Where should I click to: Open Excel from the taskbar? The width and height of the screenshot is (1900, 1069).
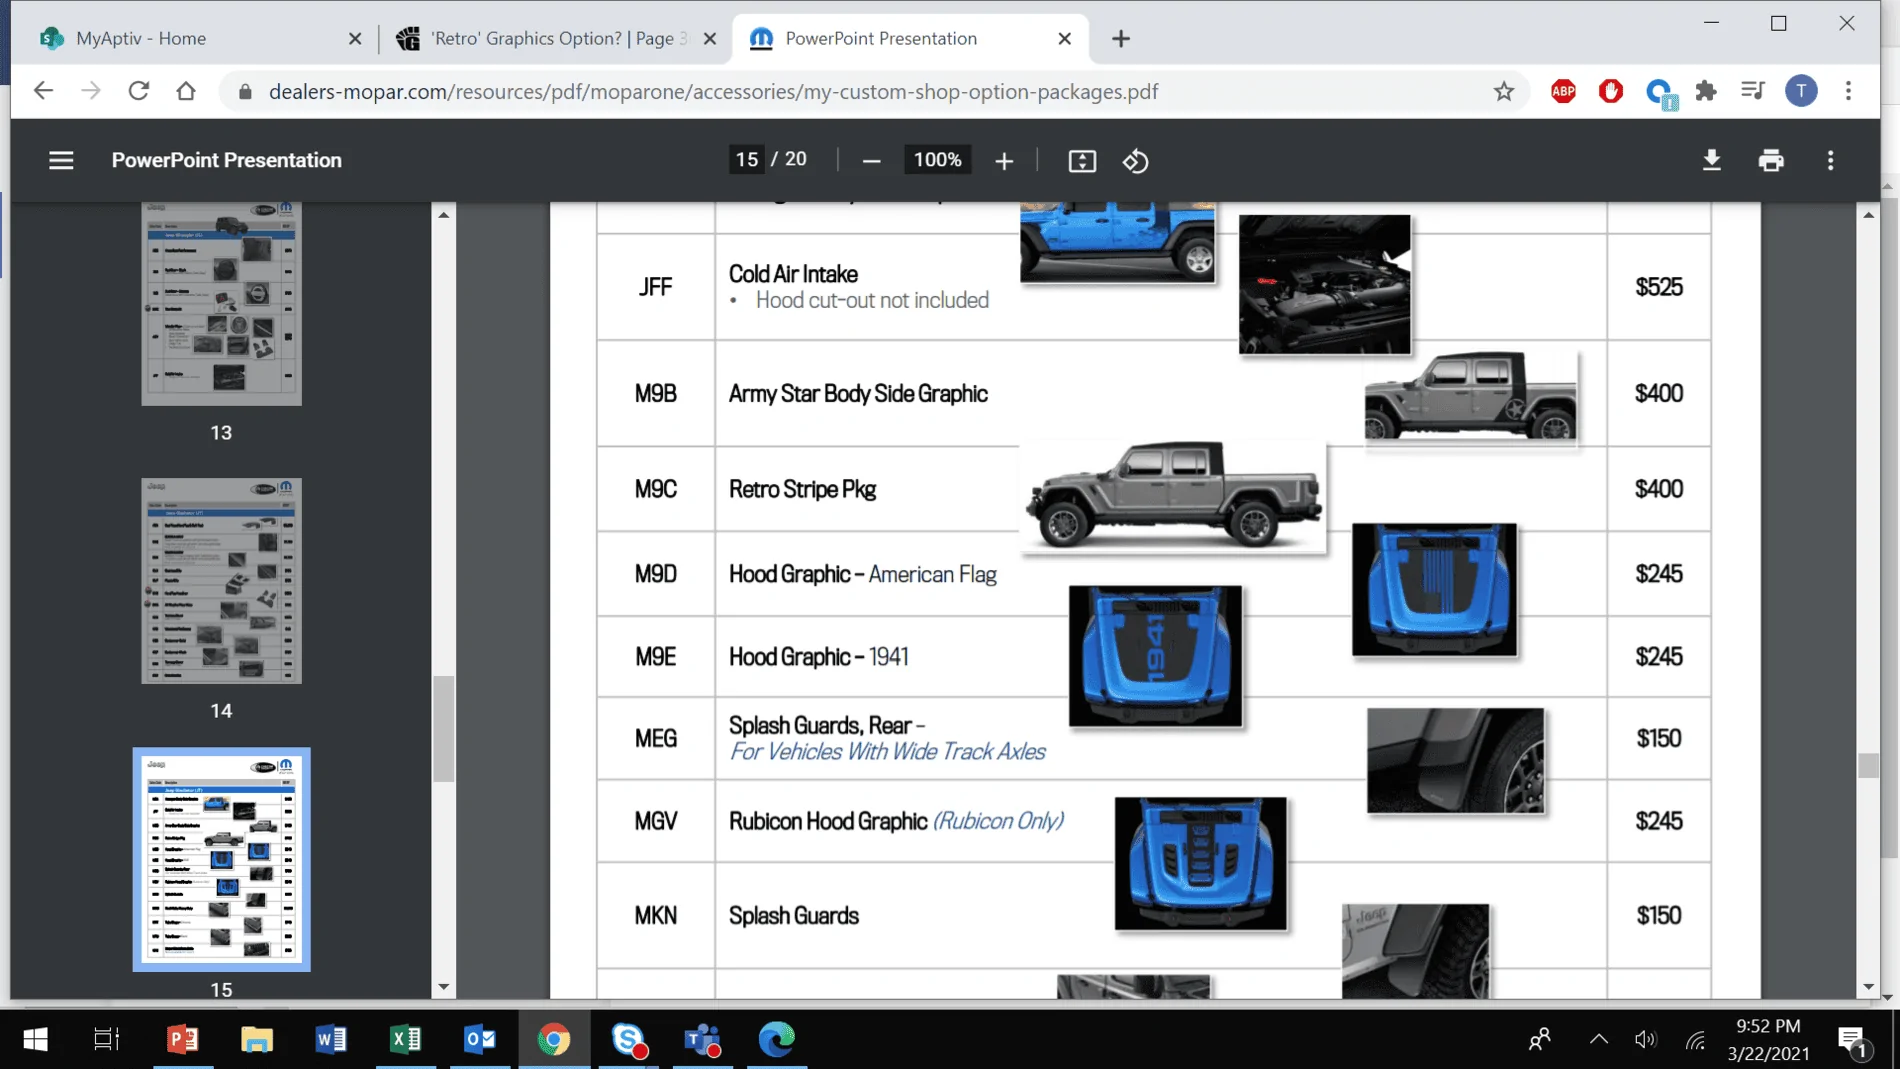click(405, 1040)
